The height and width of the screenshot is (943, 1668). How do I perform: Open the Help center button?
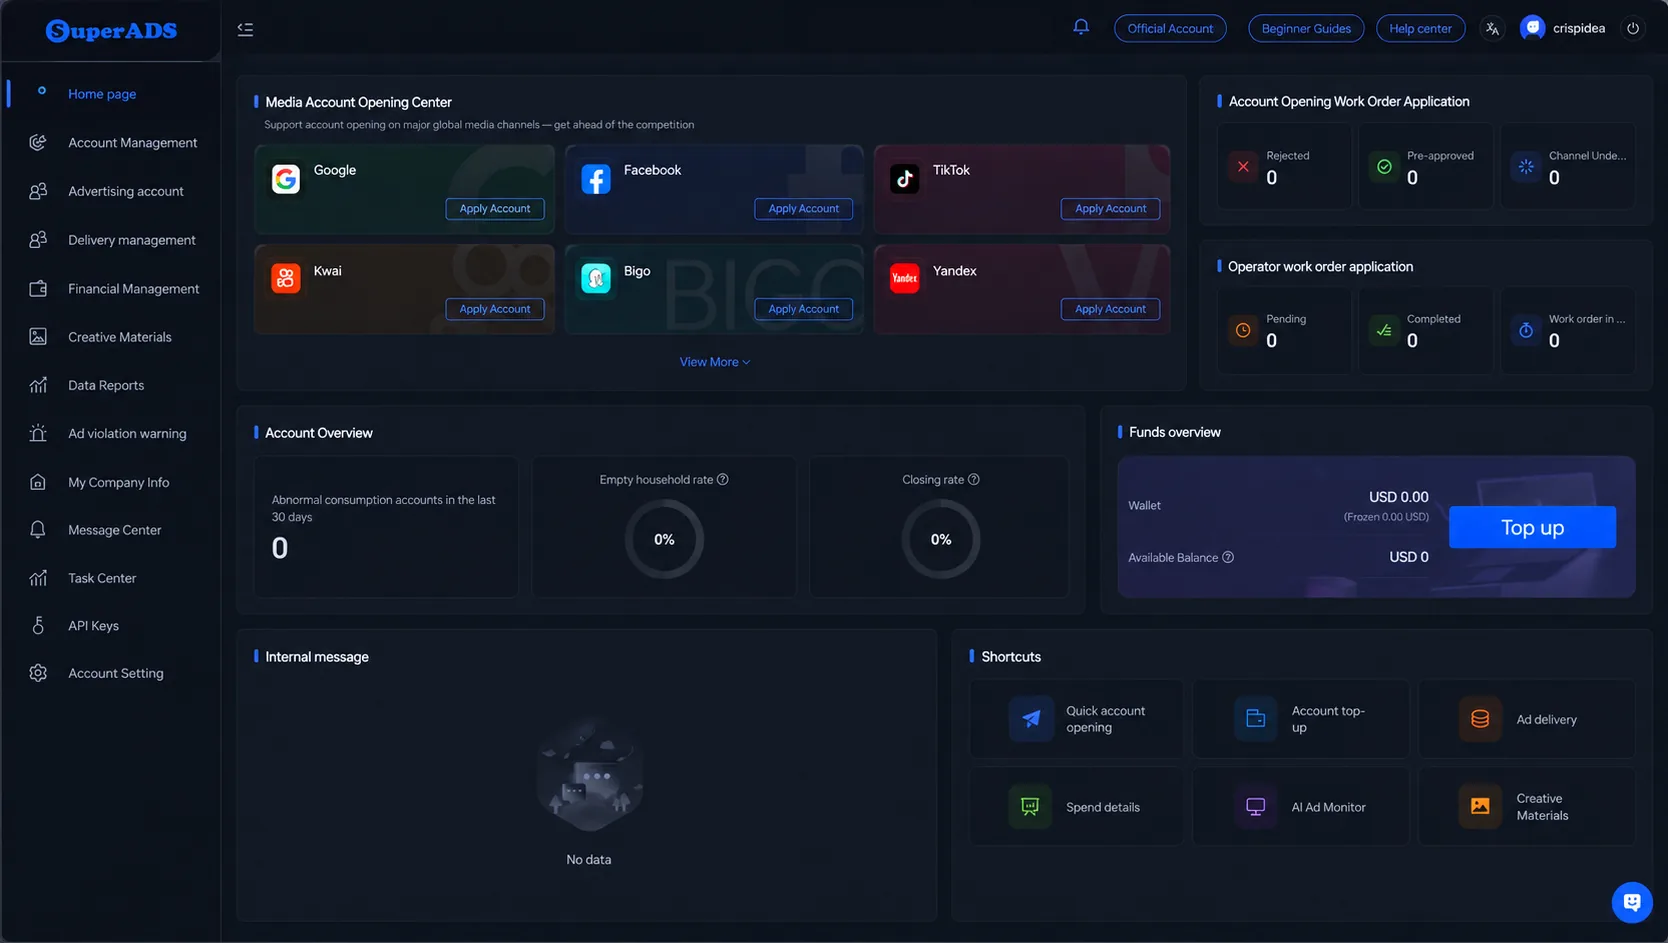point(1420,28)
